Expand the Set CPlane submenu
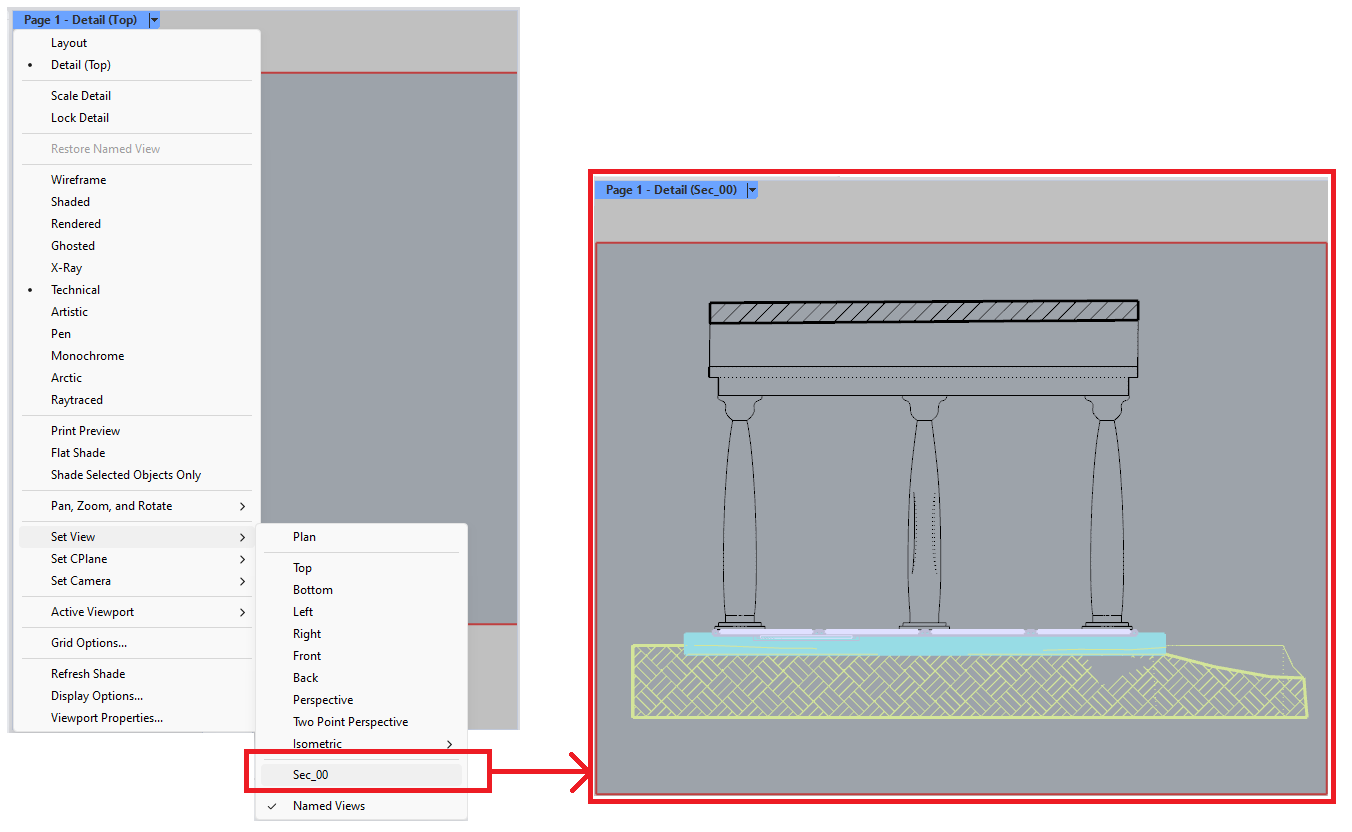This screenshot has height=832, width=1352. (78, 558)
